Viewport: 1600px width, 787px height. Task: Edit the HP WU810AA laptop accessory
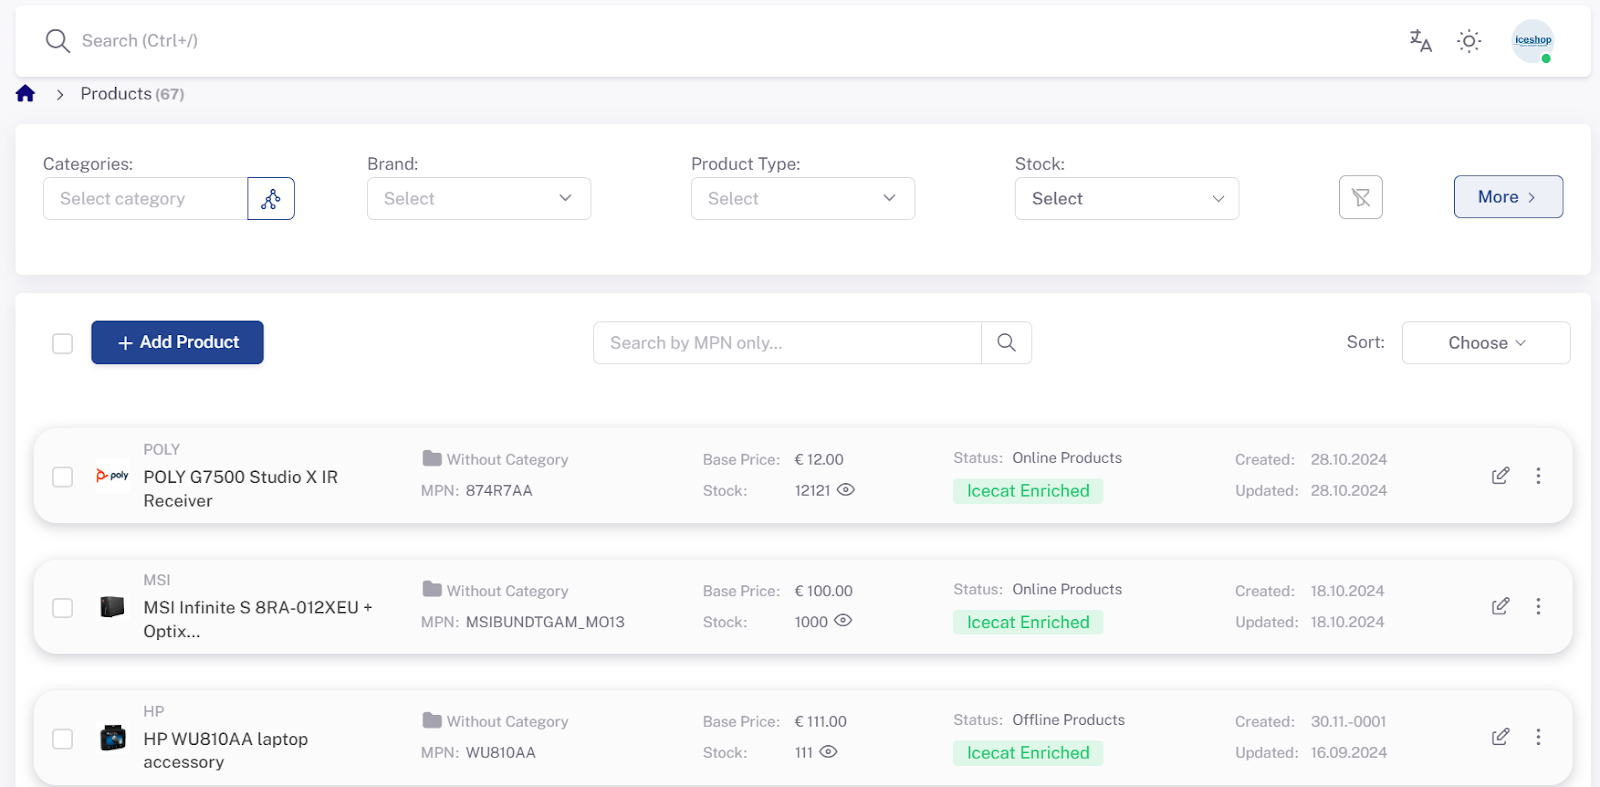pos(1500,737)
